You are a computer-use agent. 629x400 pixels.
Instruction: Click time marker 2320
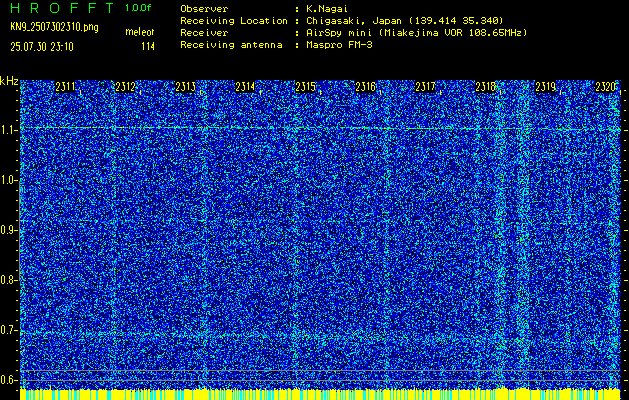pos(605,87)
